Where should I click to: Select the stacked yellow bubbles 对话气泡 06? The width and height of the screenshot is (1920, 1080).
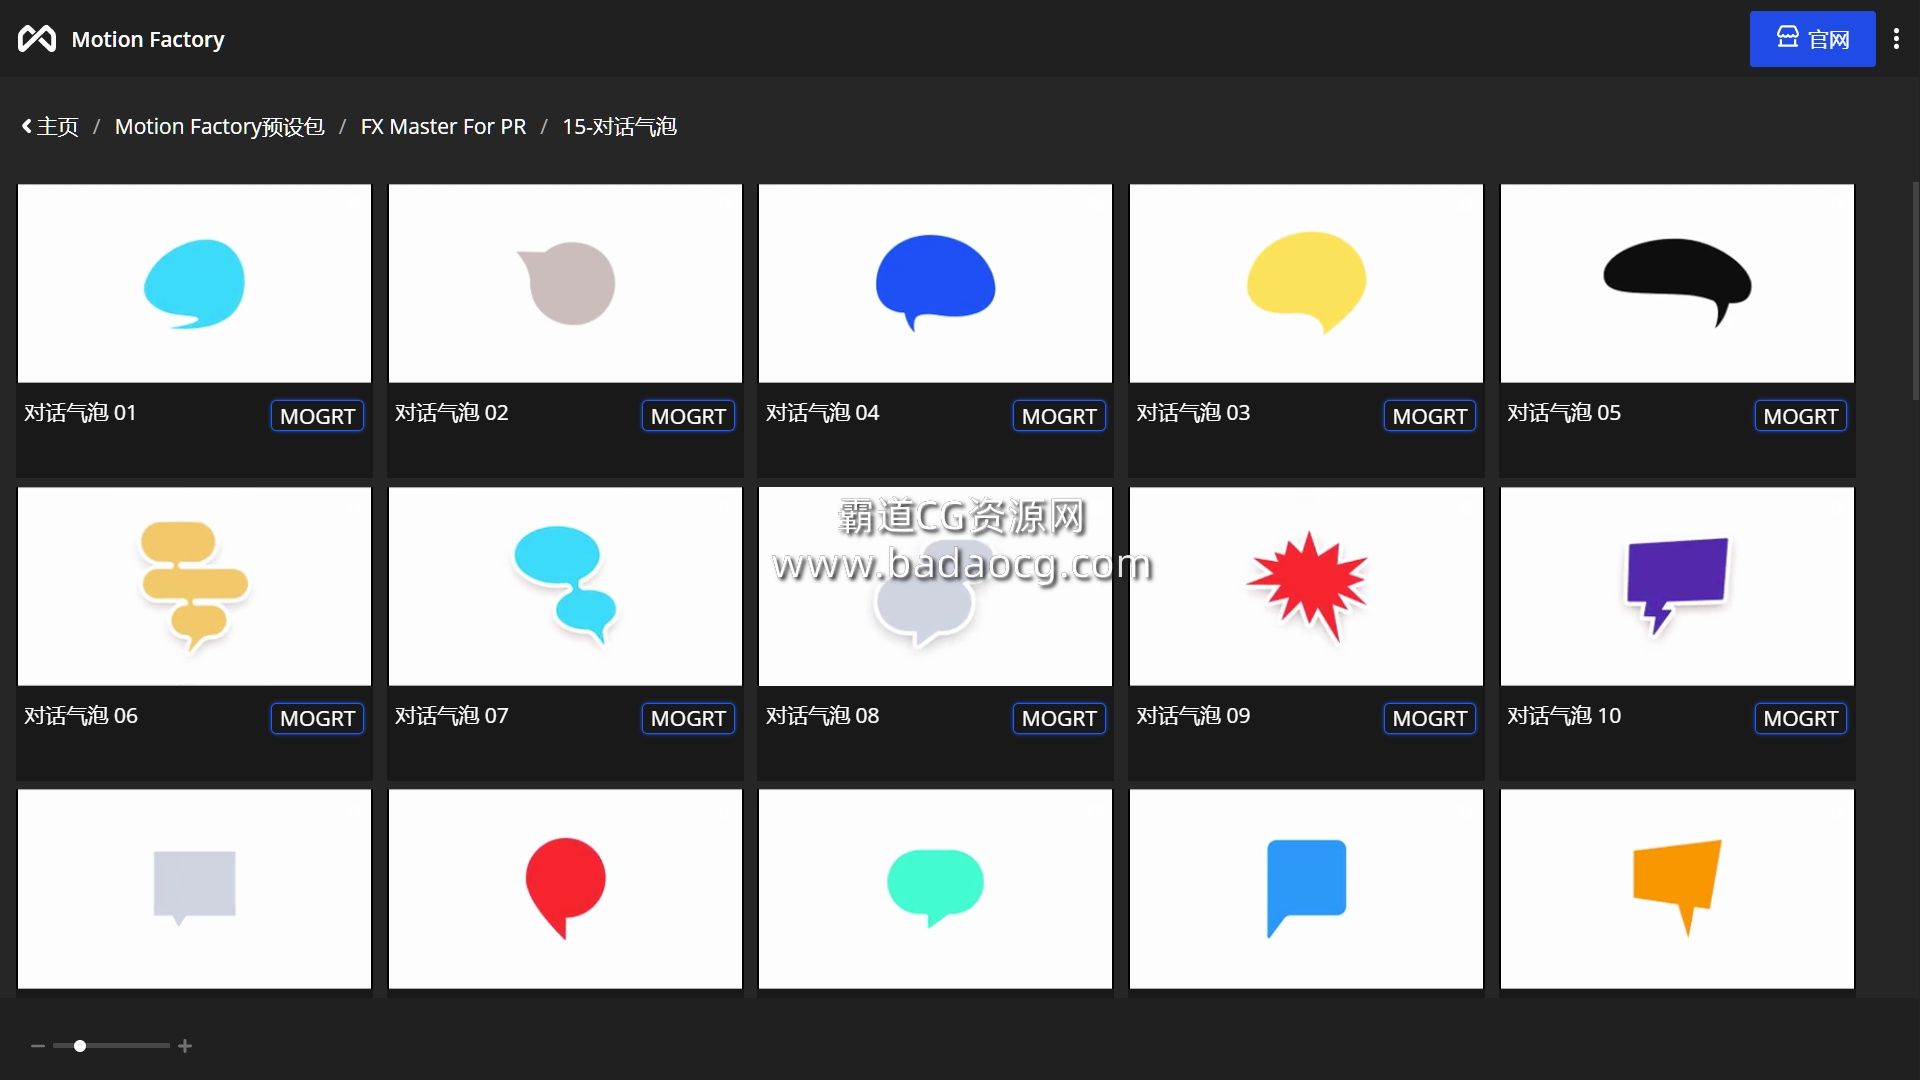(x=194, y=586)
